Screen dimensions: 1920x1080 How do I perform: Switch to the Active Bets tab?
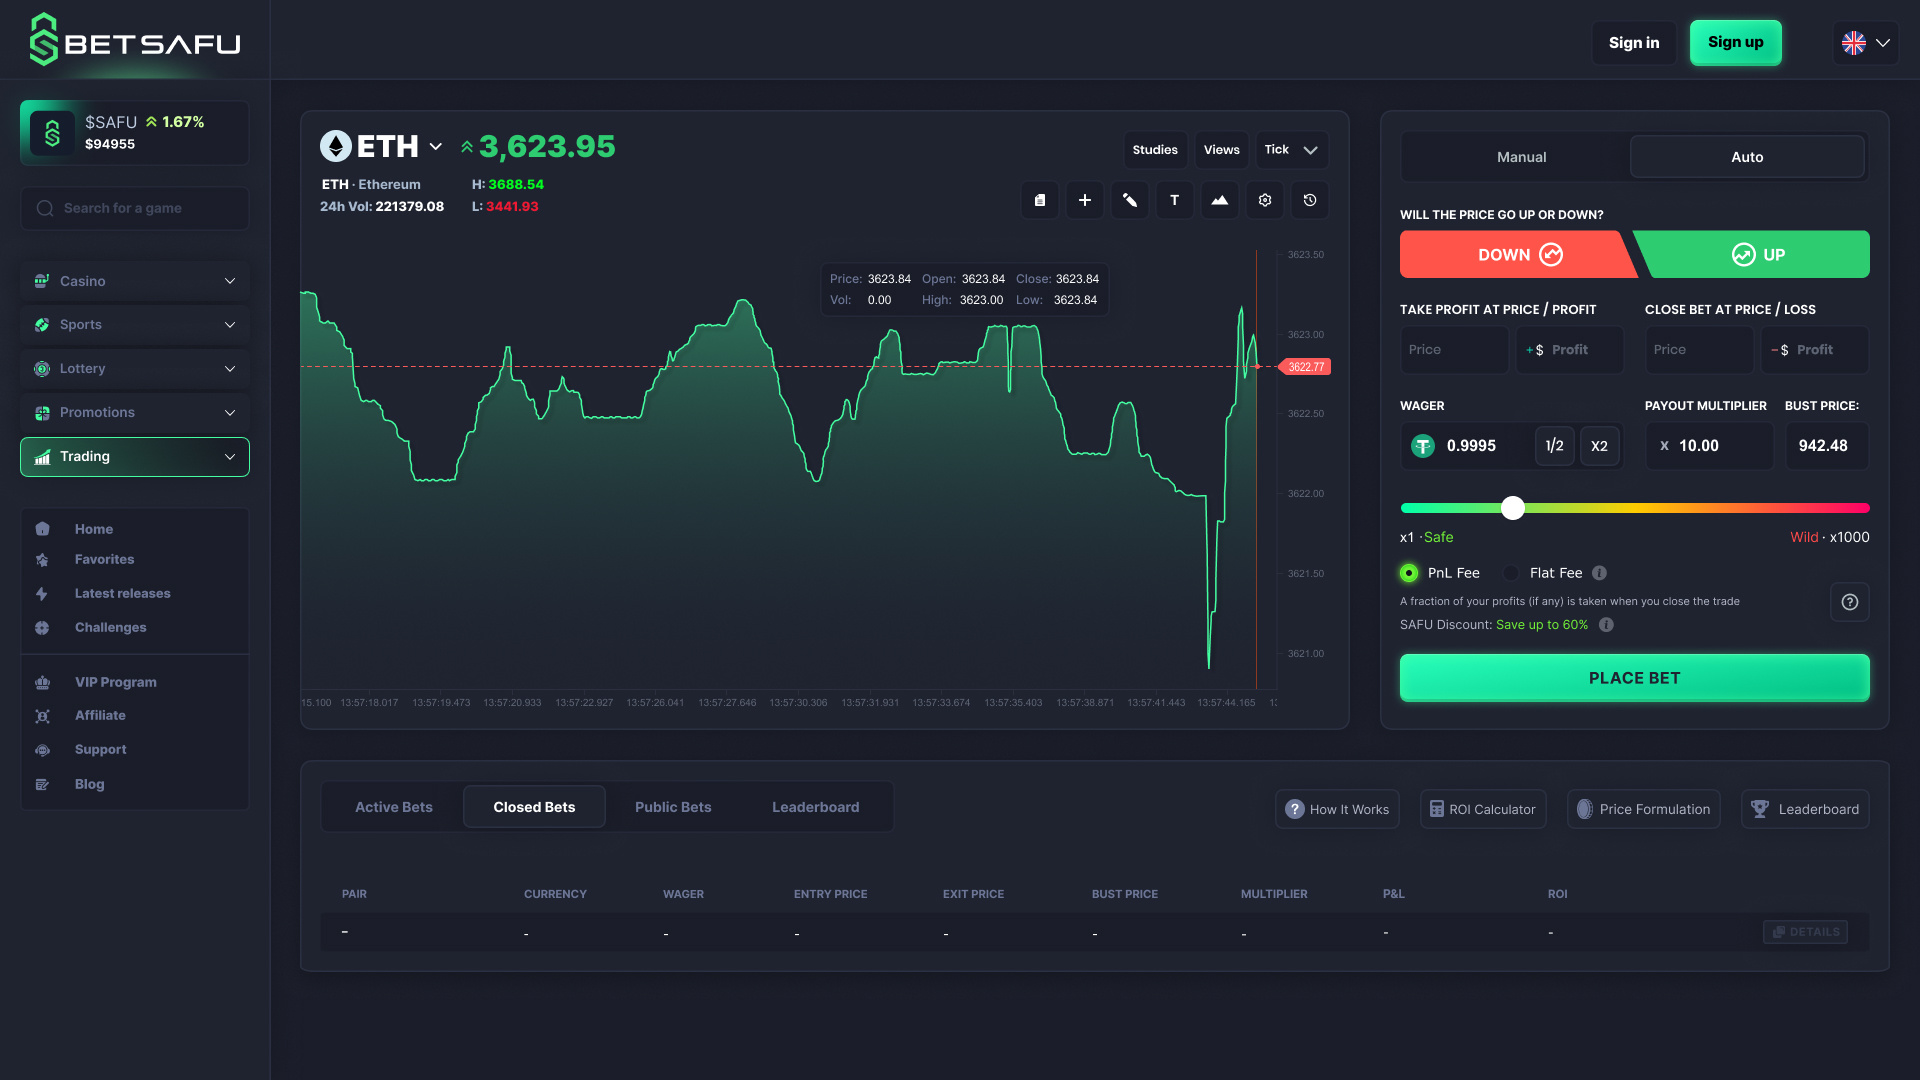[x=393, y=806]
